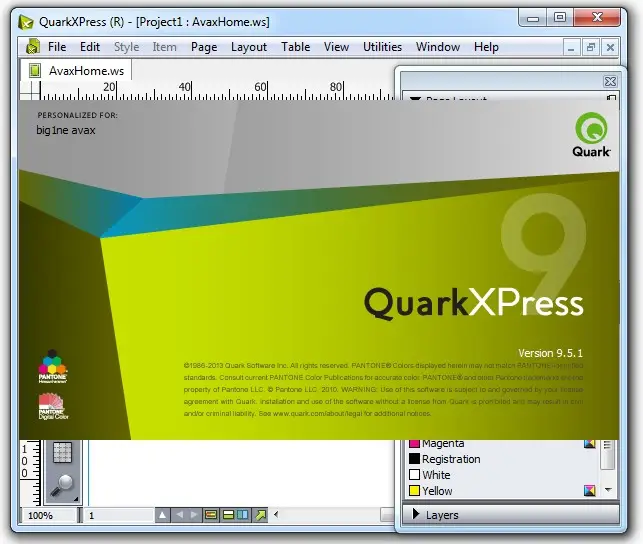Click the green Quark logo
The width and height of the screenshot is (643, 544).
pyautogui.click(x=591, y=134)
